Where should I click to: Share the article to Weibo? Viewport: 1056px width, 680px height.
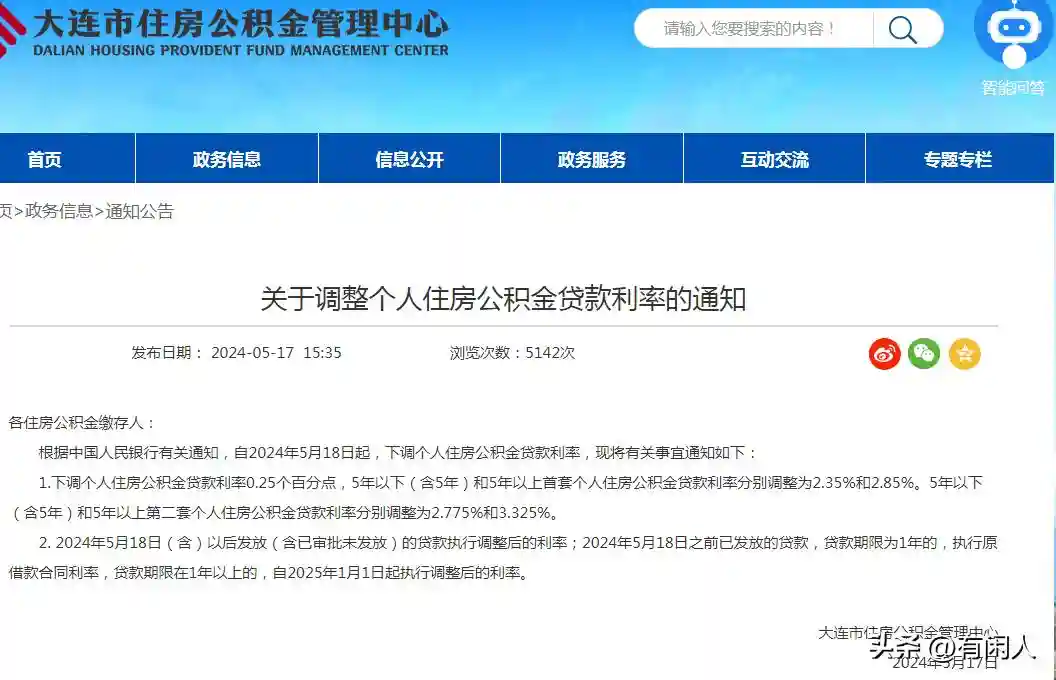(x=884, y=353)
